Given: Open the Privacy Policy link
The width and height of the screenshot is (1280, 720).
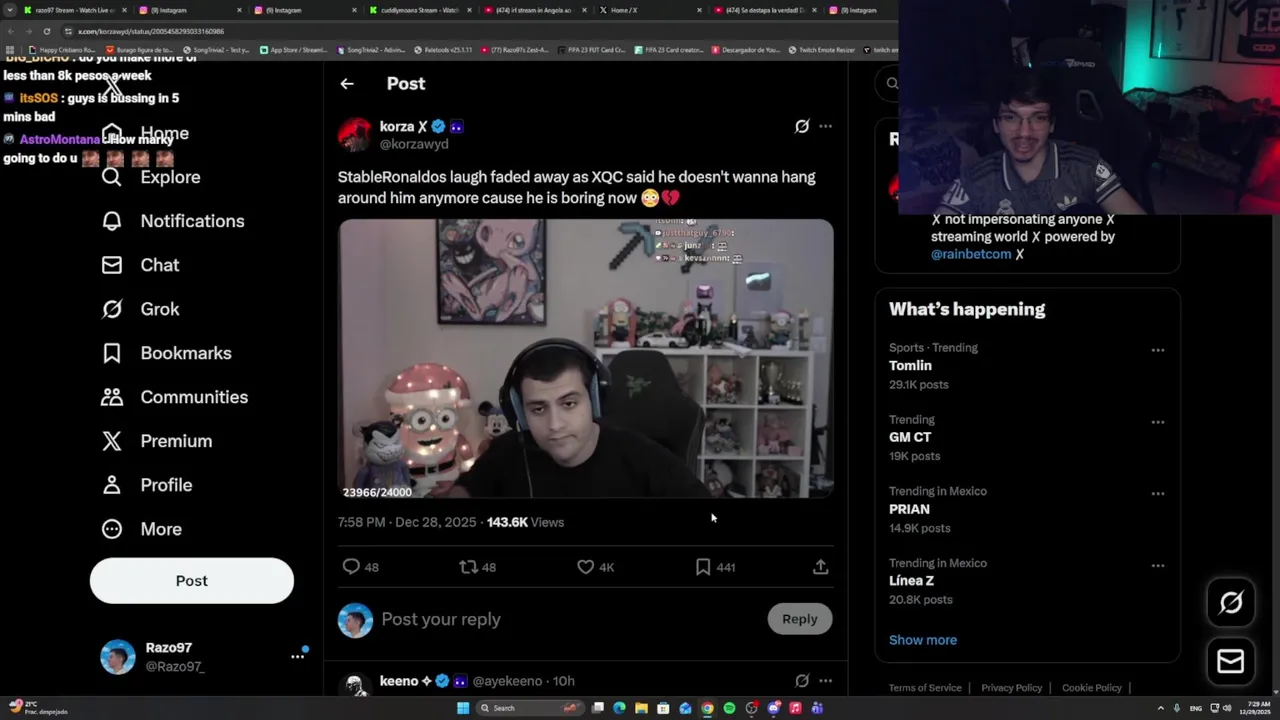Looking at the screenshot, I should point(1011,688).
